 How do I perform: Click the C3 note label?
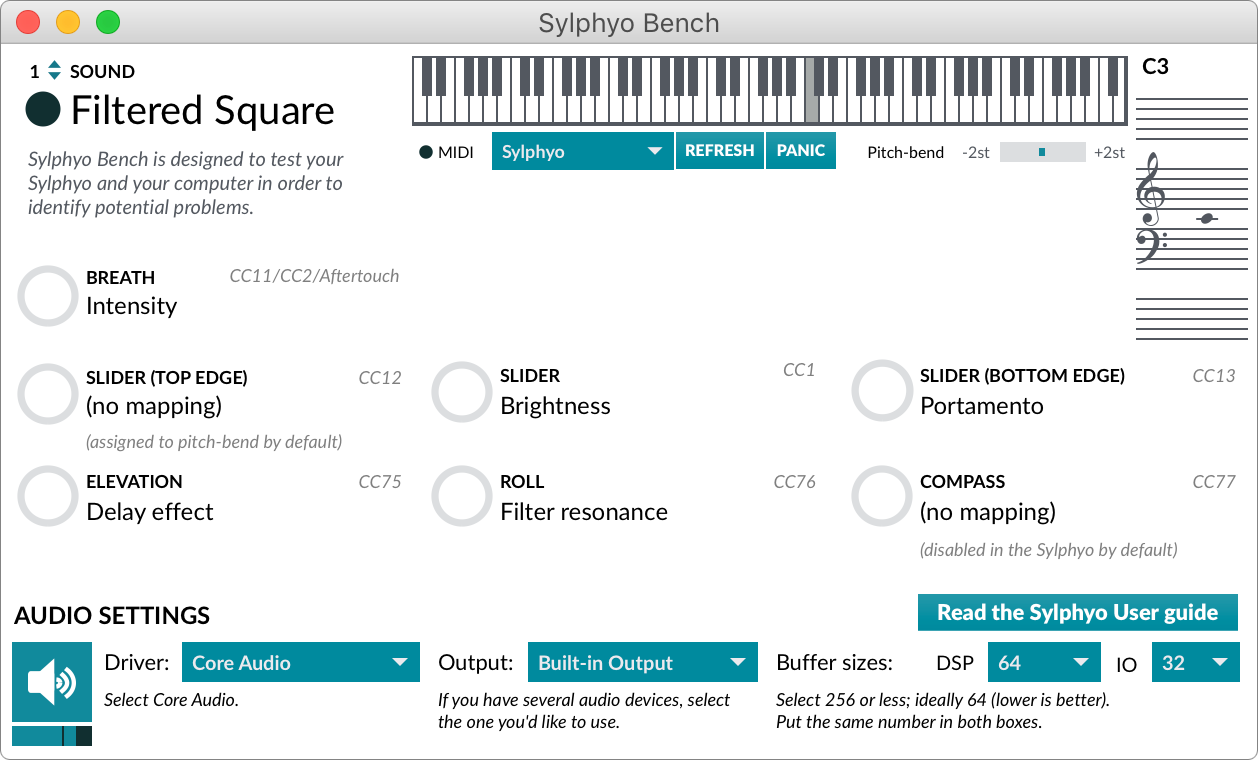click(1155, 67)
